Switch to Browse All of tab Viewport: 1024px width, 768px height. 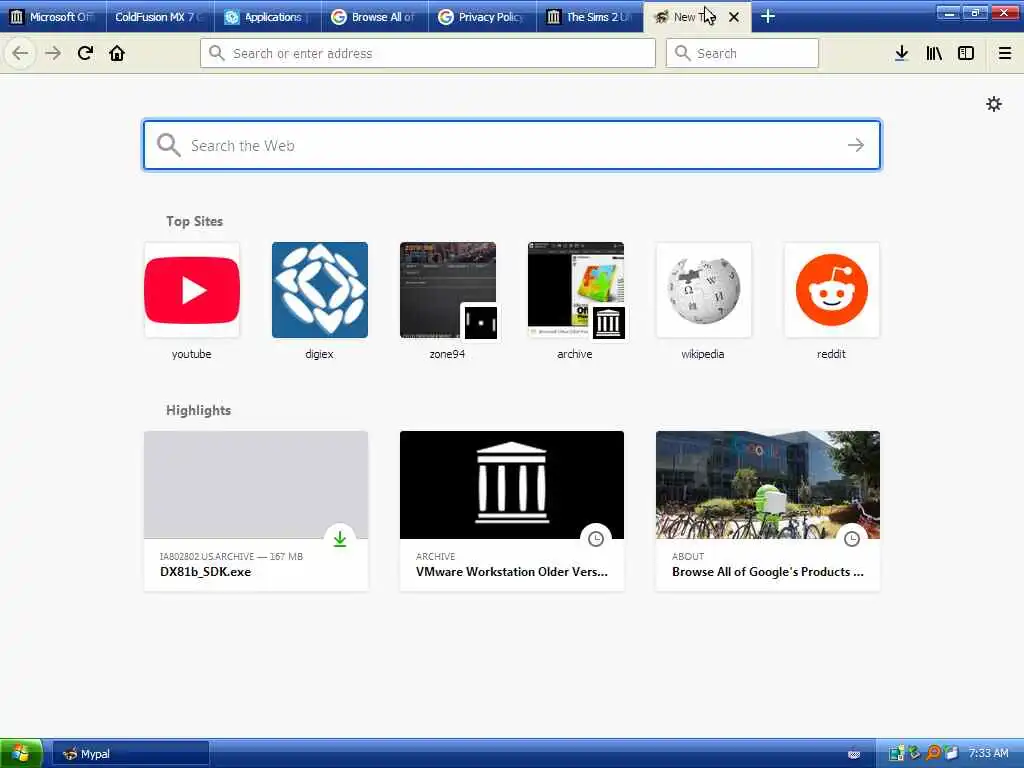coord(374,17)
